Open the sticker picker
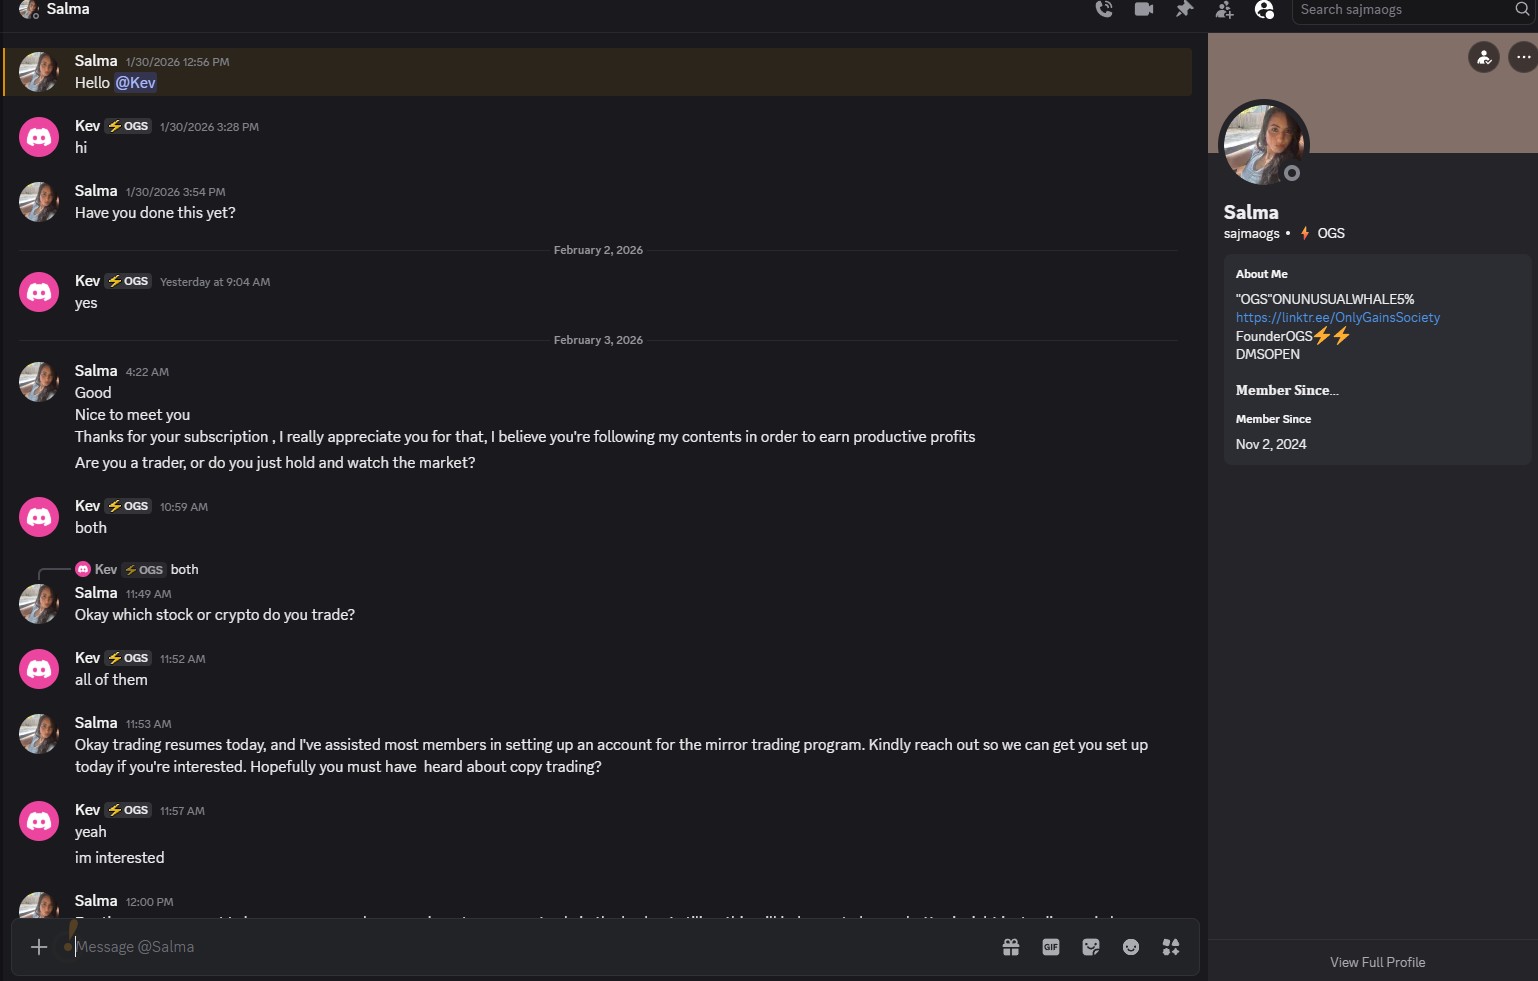This screenshot has width=1538, height=981. click(1091, 947)
